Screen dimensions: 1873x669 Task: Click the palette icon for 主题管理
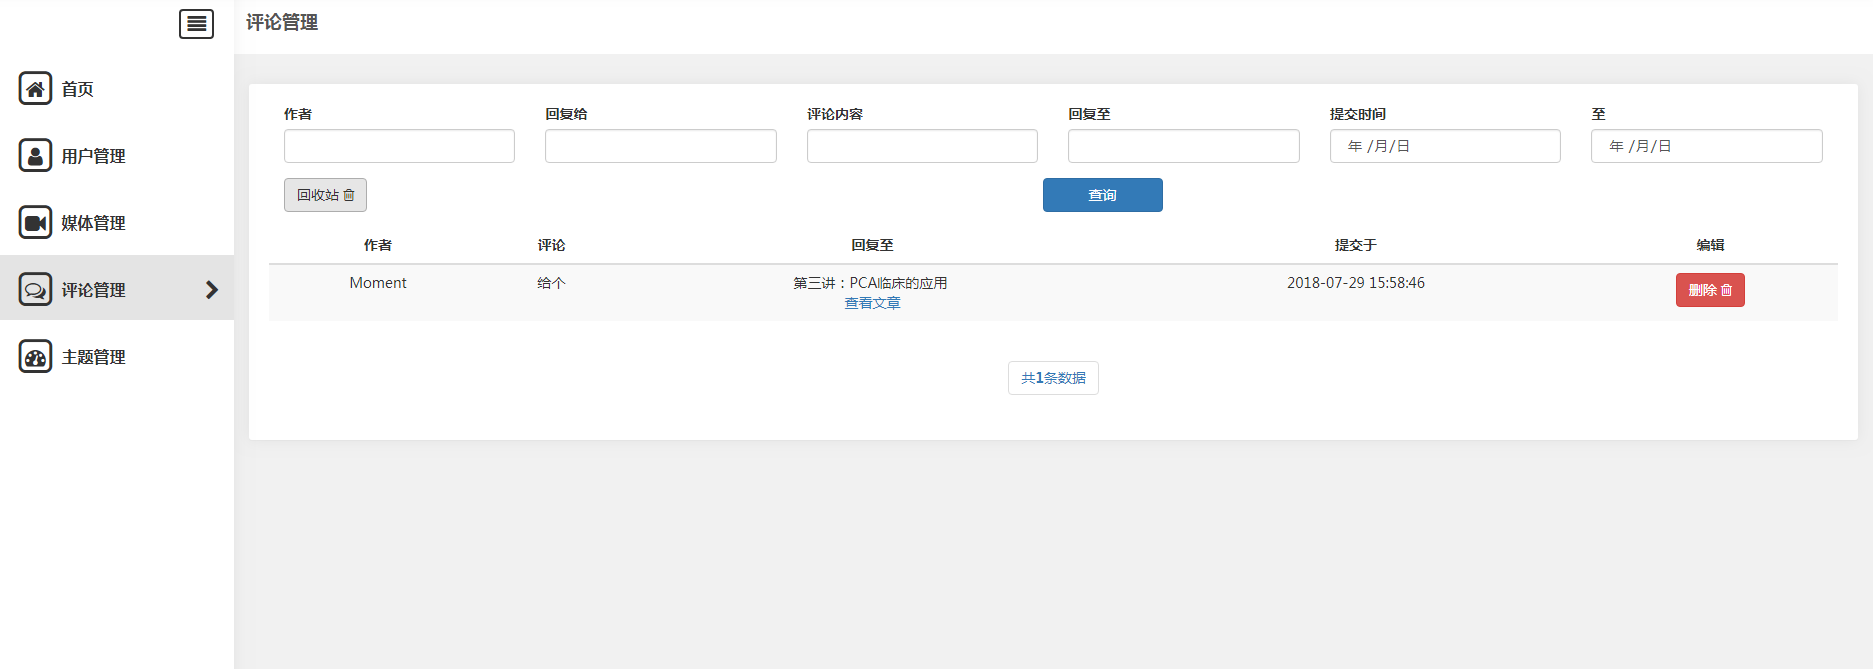tap(35, 356)
